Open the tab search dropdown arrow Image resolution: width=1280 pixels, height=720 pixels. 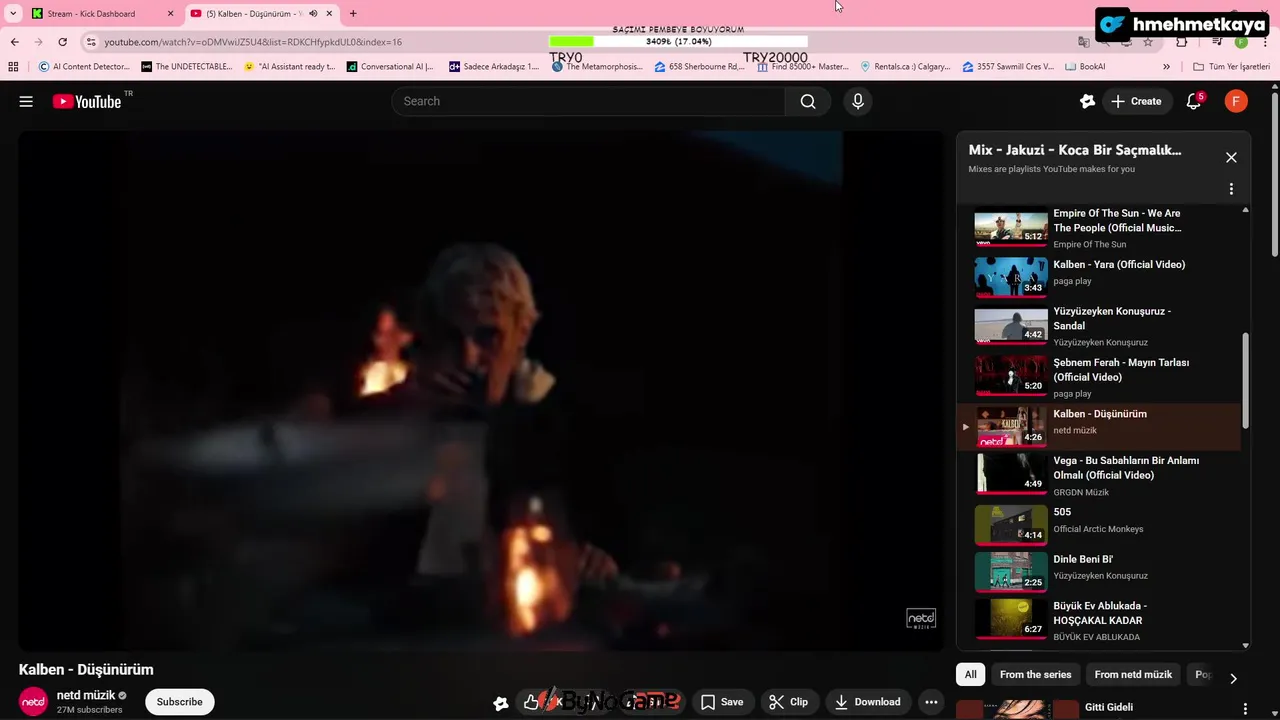point(13,14)
